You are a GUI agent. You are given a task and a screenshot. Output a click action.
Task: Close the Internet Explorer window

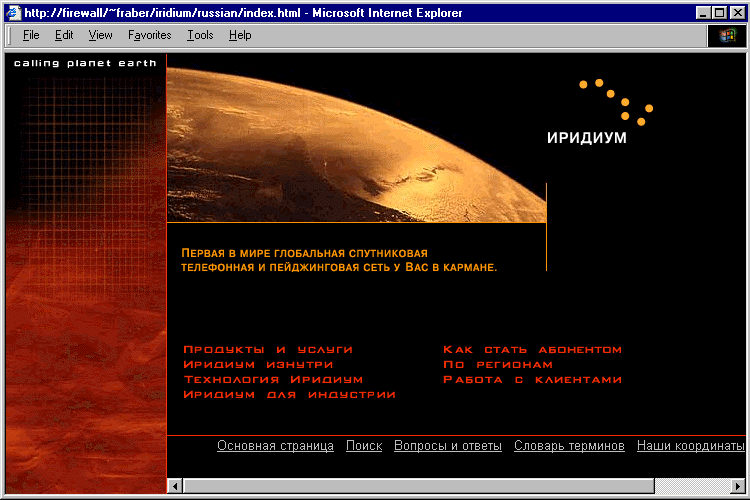(738, 13)
